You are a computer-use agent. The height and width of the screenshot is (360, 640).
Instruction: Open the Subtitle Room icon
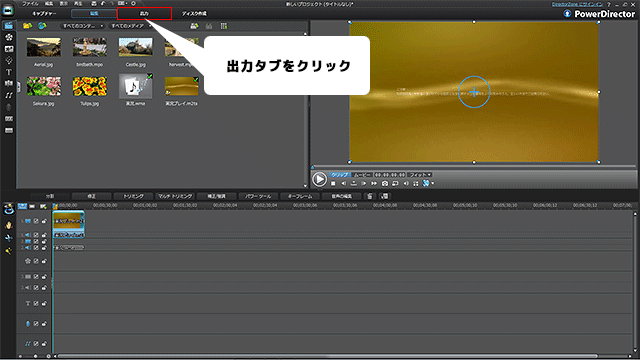(x=9, y=131)
